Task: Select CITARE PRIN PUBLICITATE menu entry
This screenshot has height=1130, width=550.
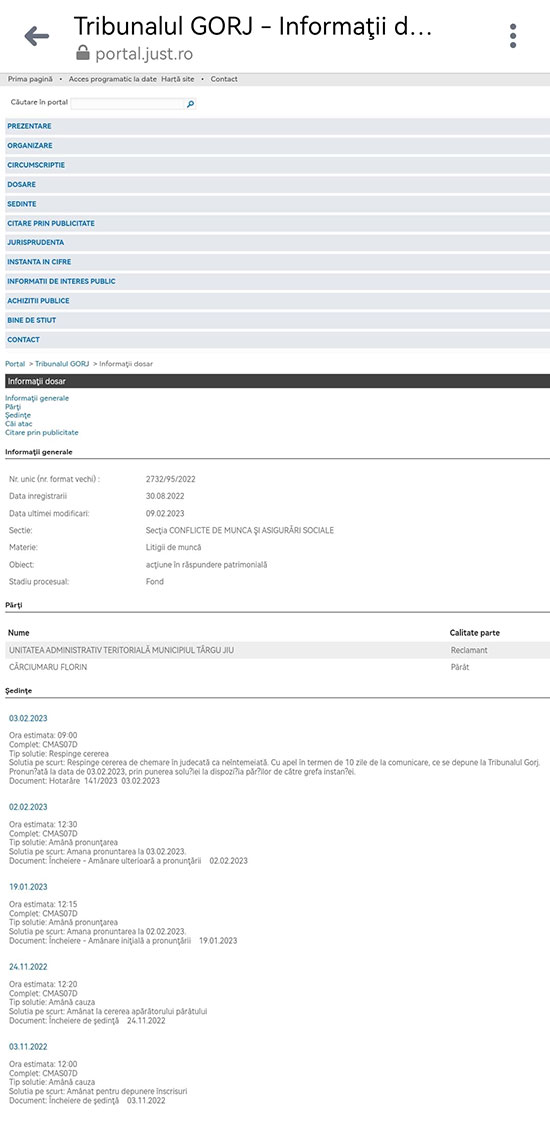Action: (277, 223)
